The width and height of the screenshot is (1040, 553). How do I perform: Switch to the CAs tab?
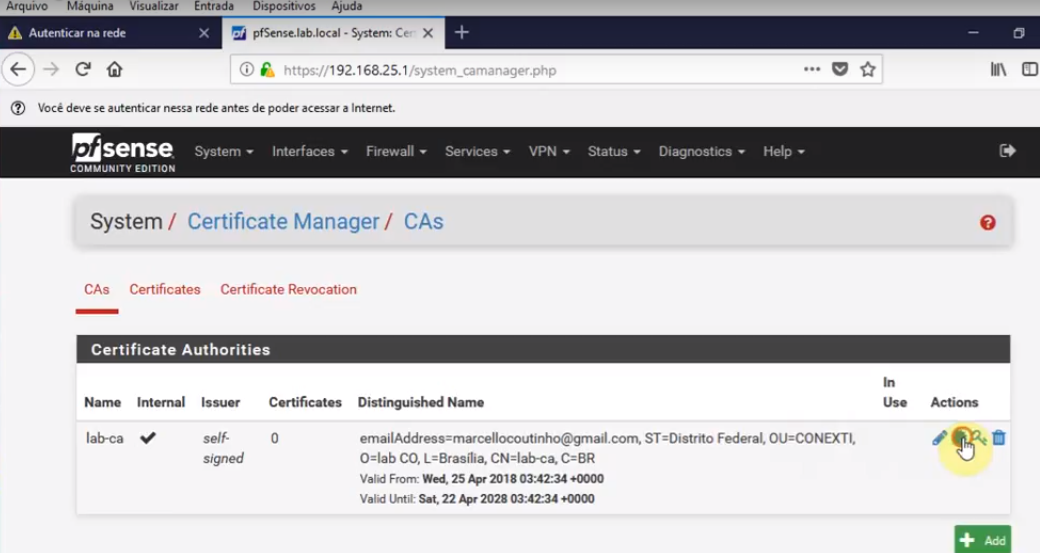click(x=97, y=290)
